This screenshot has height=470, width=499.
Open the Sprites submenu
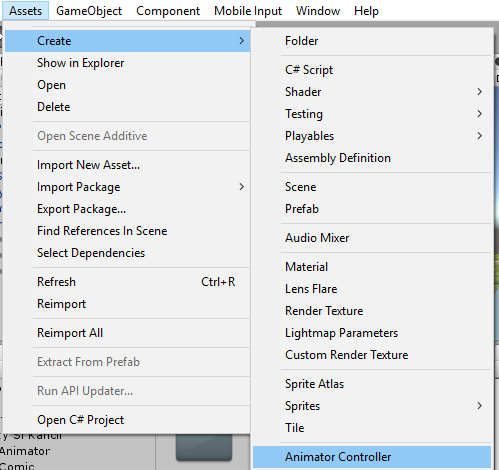[372, 406]
